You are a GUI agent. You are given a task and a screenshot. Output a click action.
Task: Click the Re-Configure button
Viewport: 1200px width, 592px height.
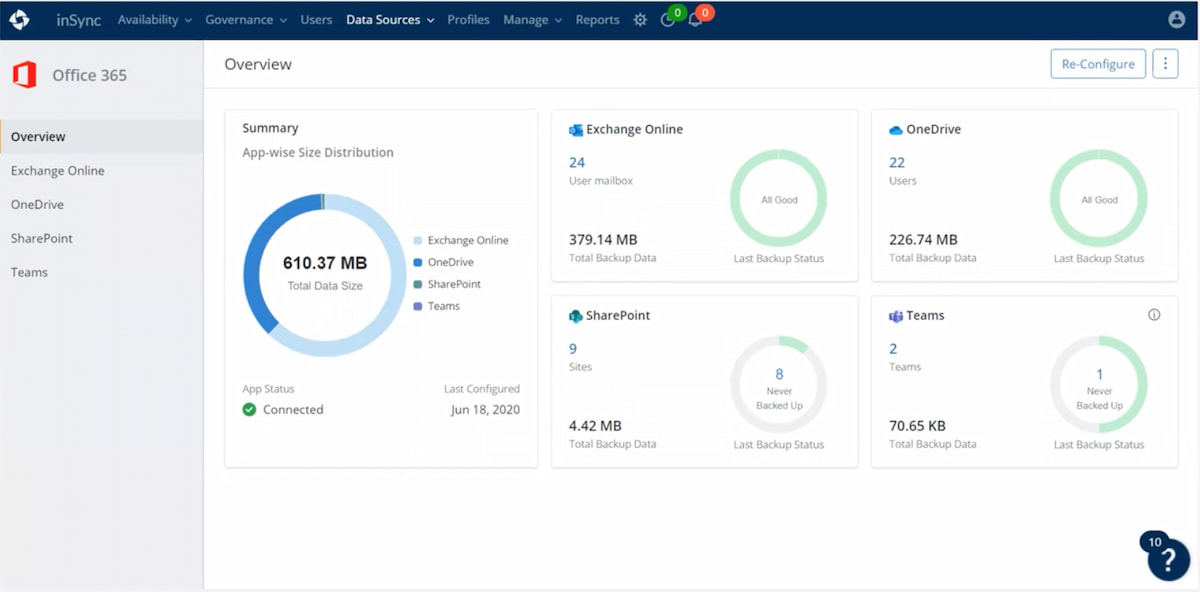click(x=1098, y=63)
